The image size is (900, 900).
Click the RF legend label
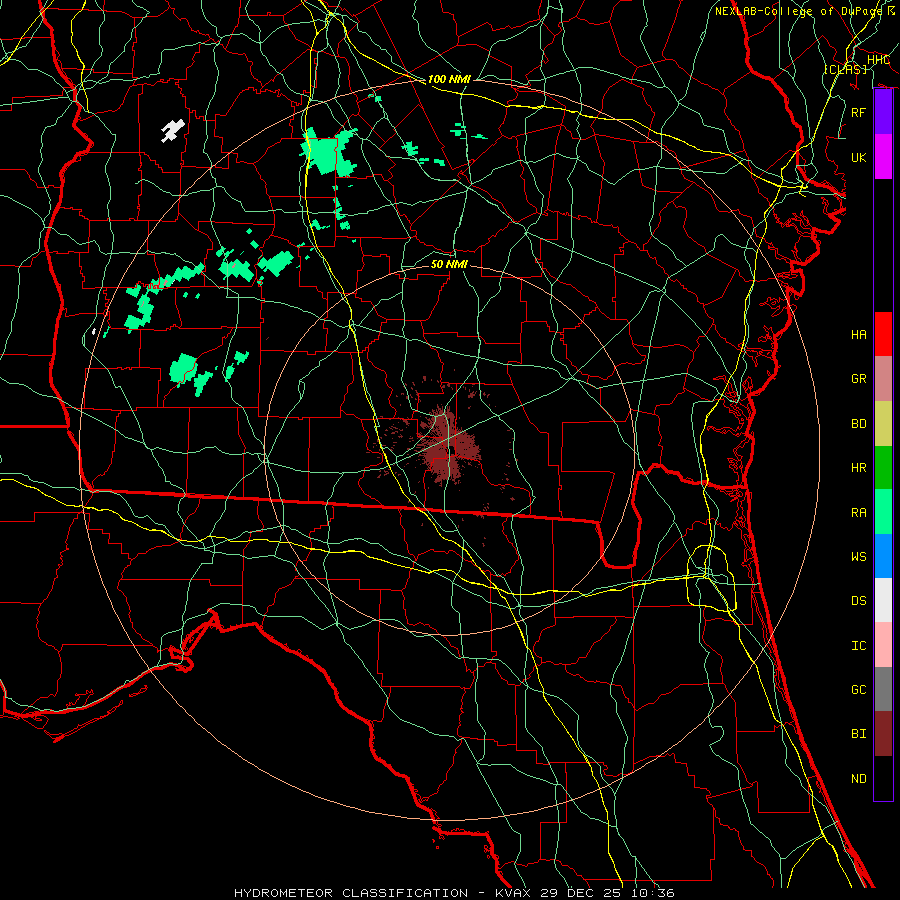click(x=858, y=112)
